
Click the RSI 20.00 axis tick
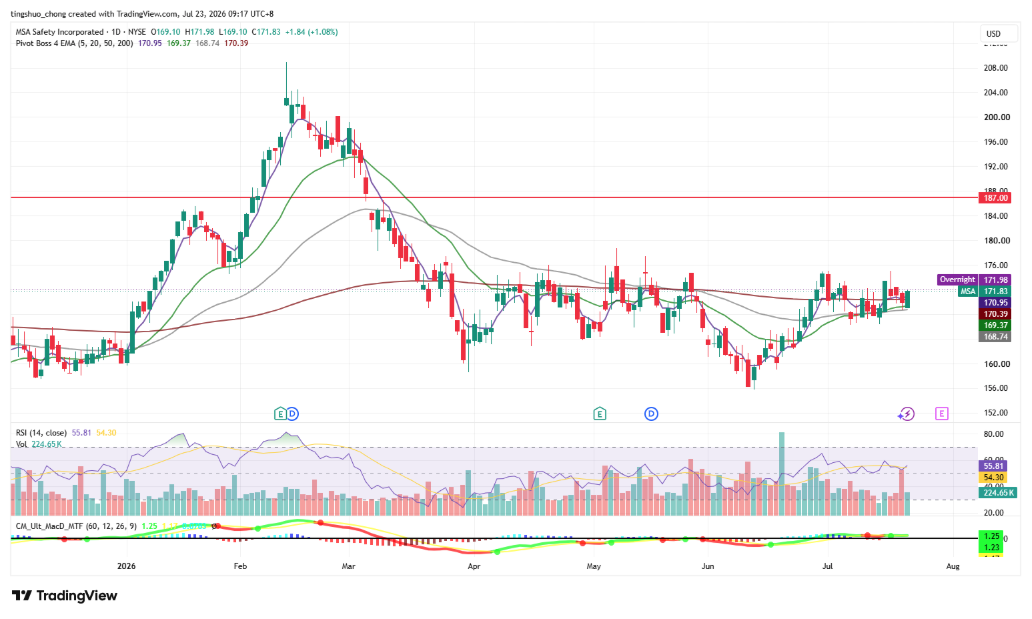[993, 512]
